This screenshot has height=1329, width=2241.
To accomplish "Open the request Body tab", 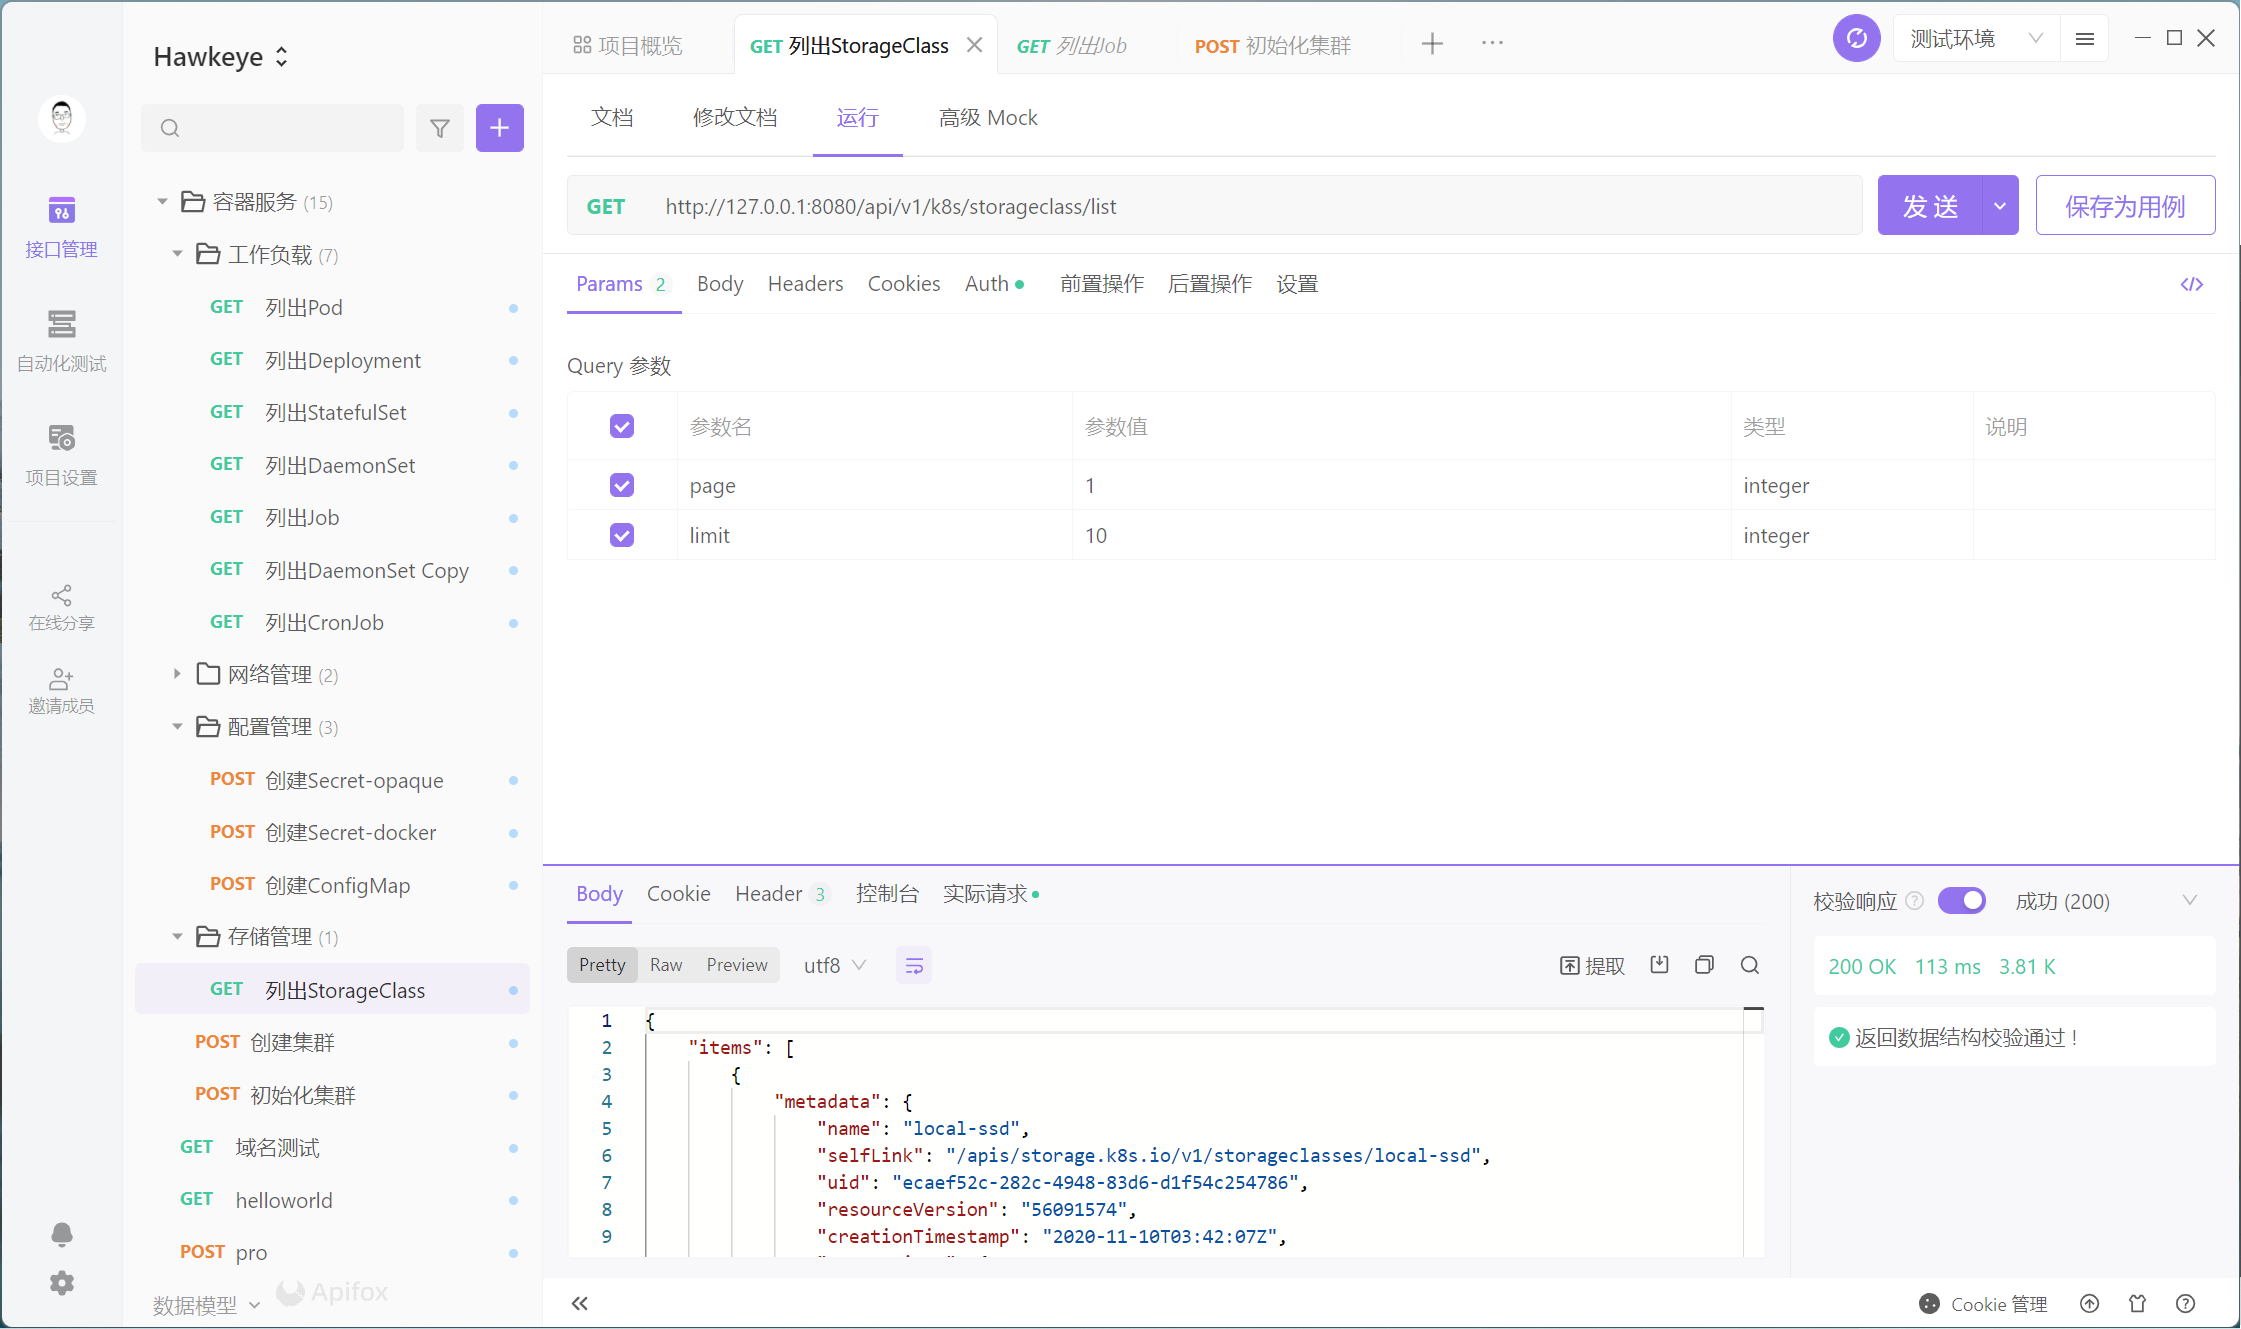I will [x=720, y=284].
